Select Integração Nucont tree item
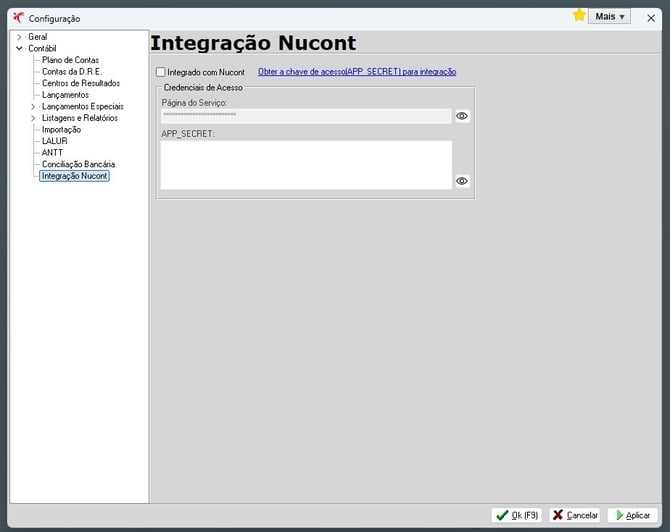This screenshot has height=532, width=670. [74, 176]
